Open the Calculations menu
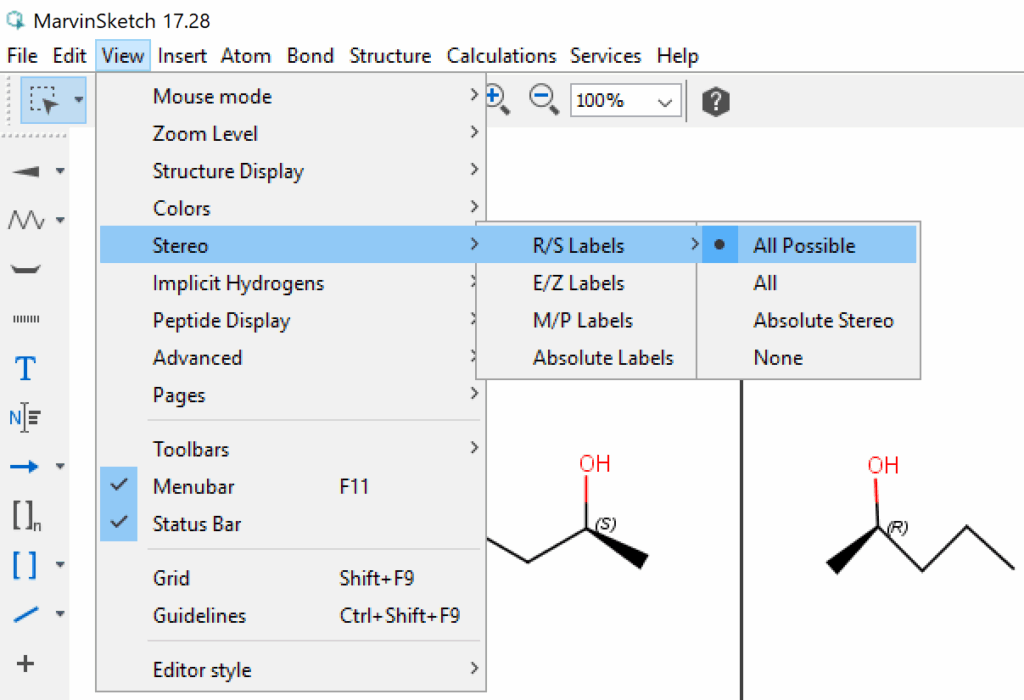 501,56
